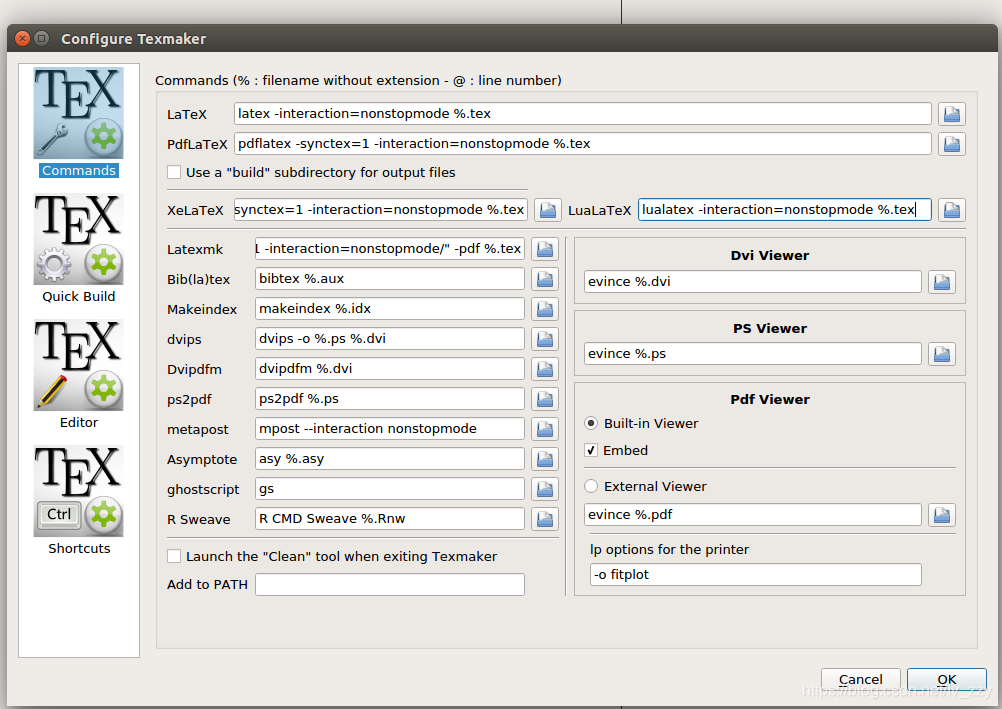Click the metapost mpost command field
Viewport: 1002px width, 709px height.
[x=390, y=429]
